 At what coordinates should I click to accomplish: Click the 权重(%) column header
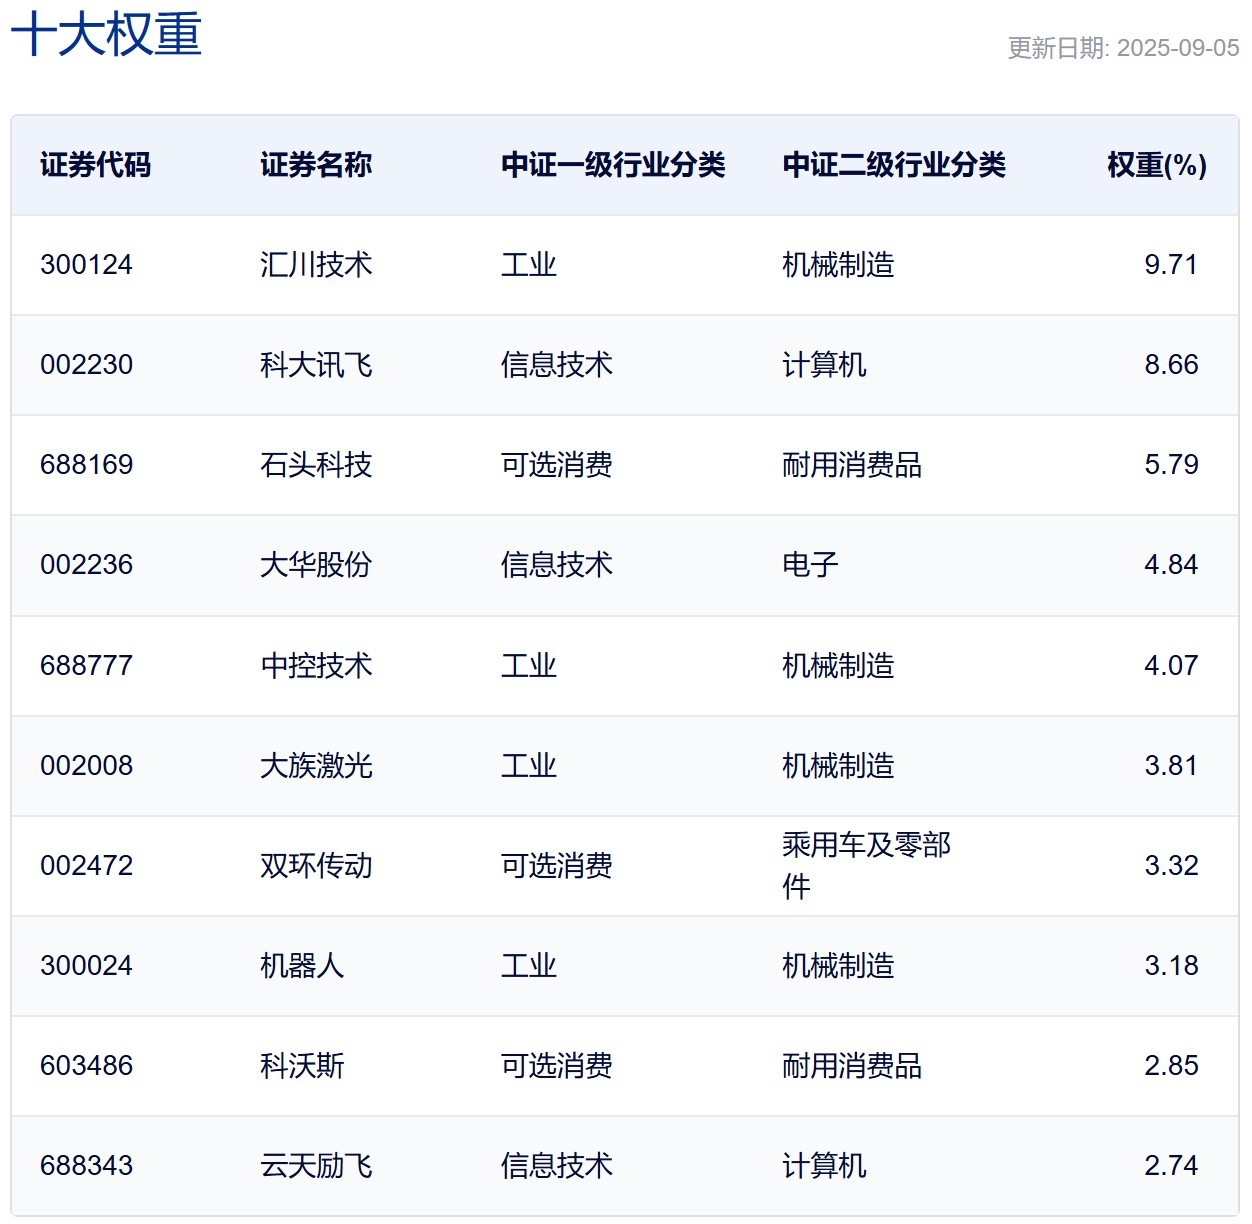pos(1157,165)
